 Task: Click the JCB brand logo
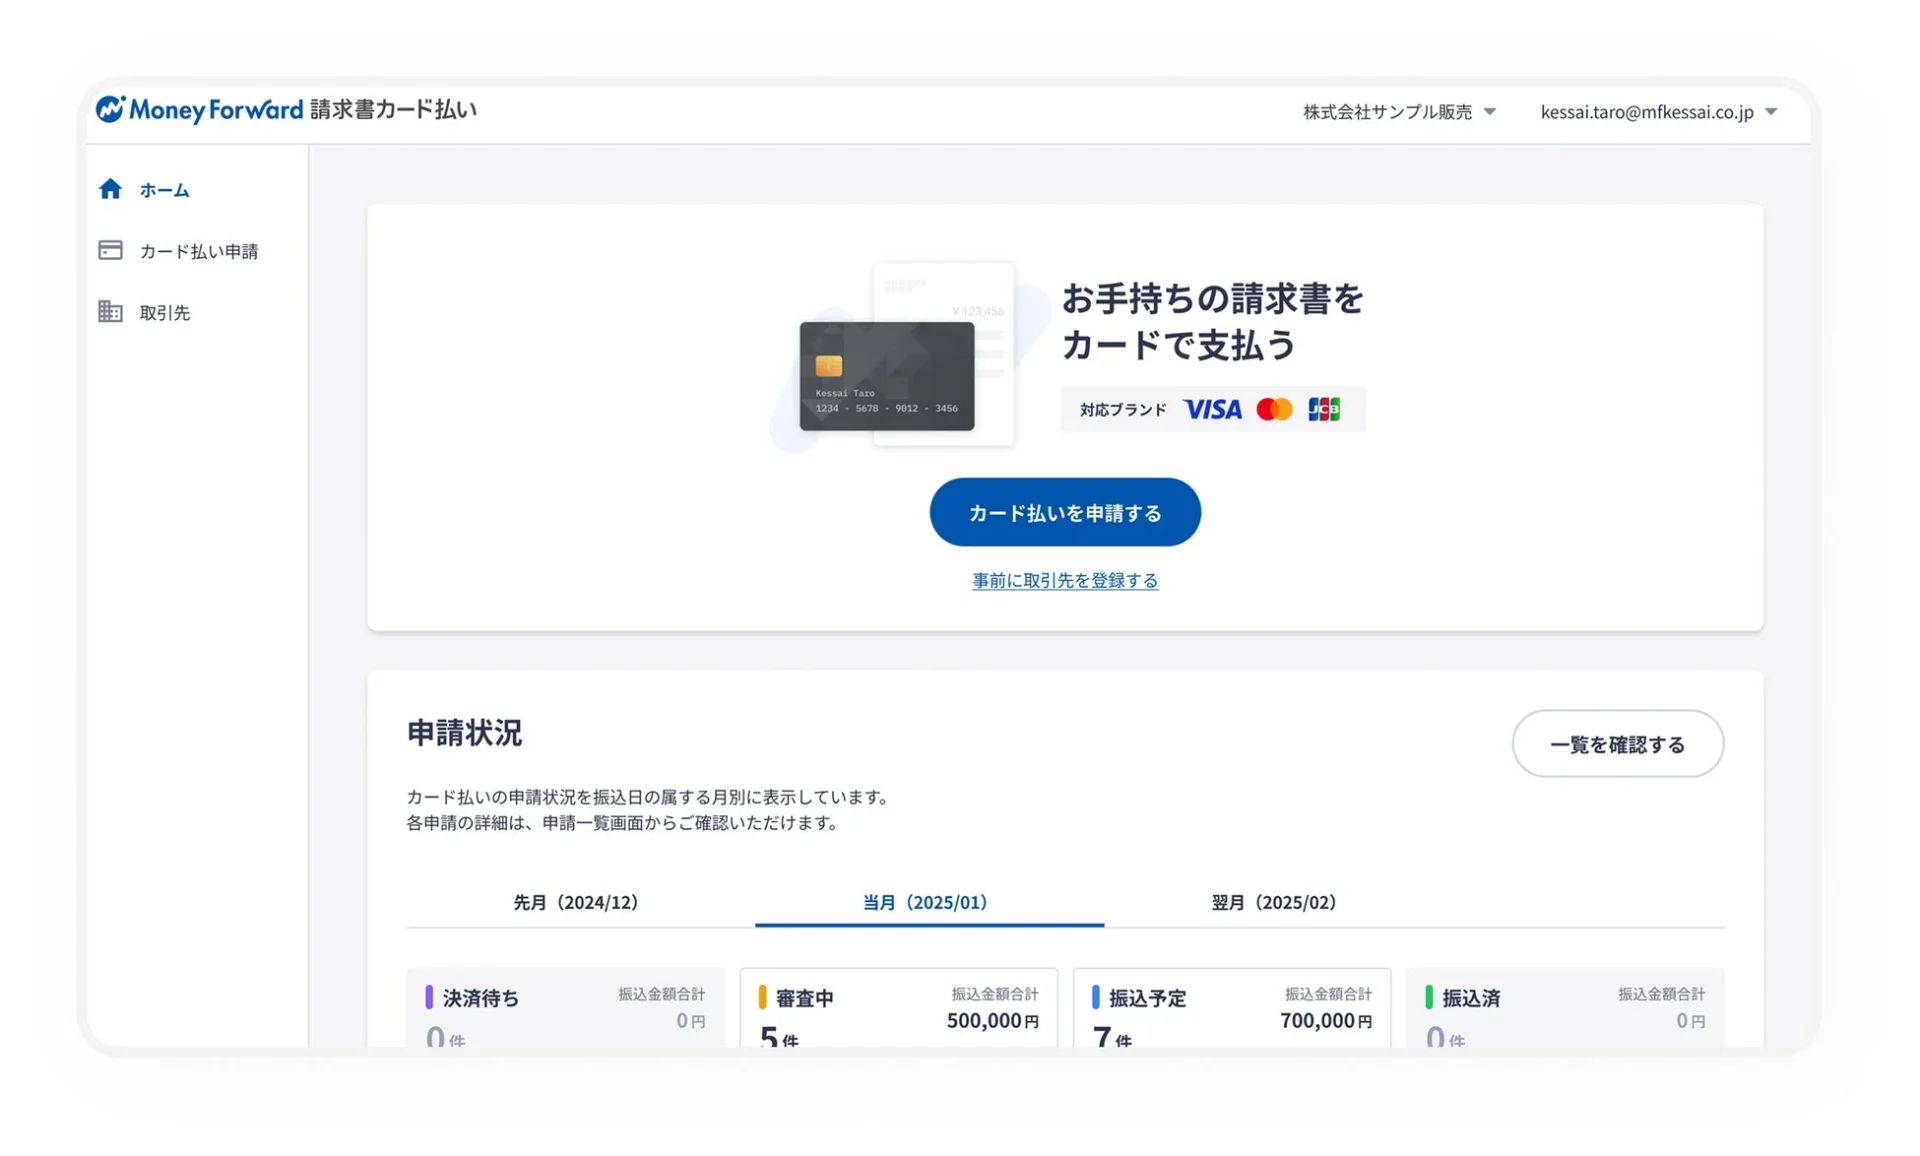tap(1326, 409)
